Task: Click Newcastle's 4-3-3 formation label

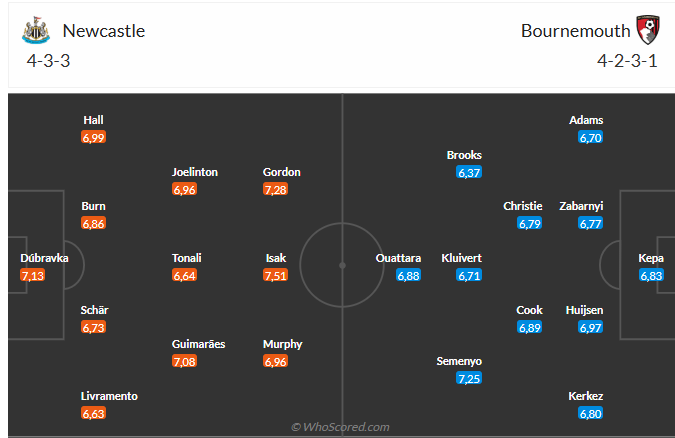Action: click(48, 61)
